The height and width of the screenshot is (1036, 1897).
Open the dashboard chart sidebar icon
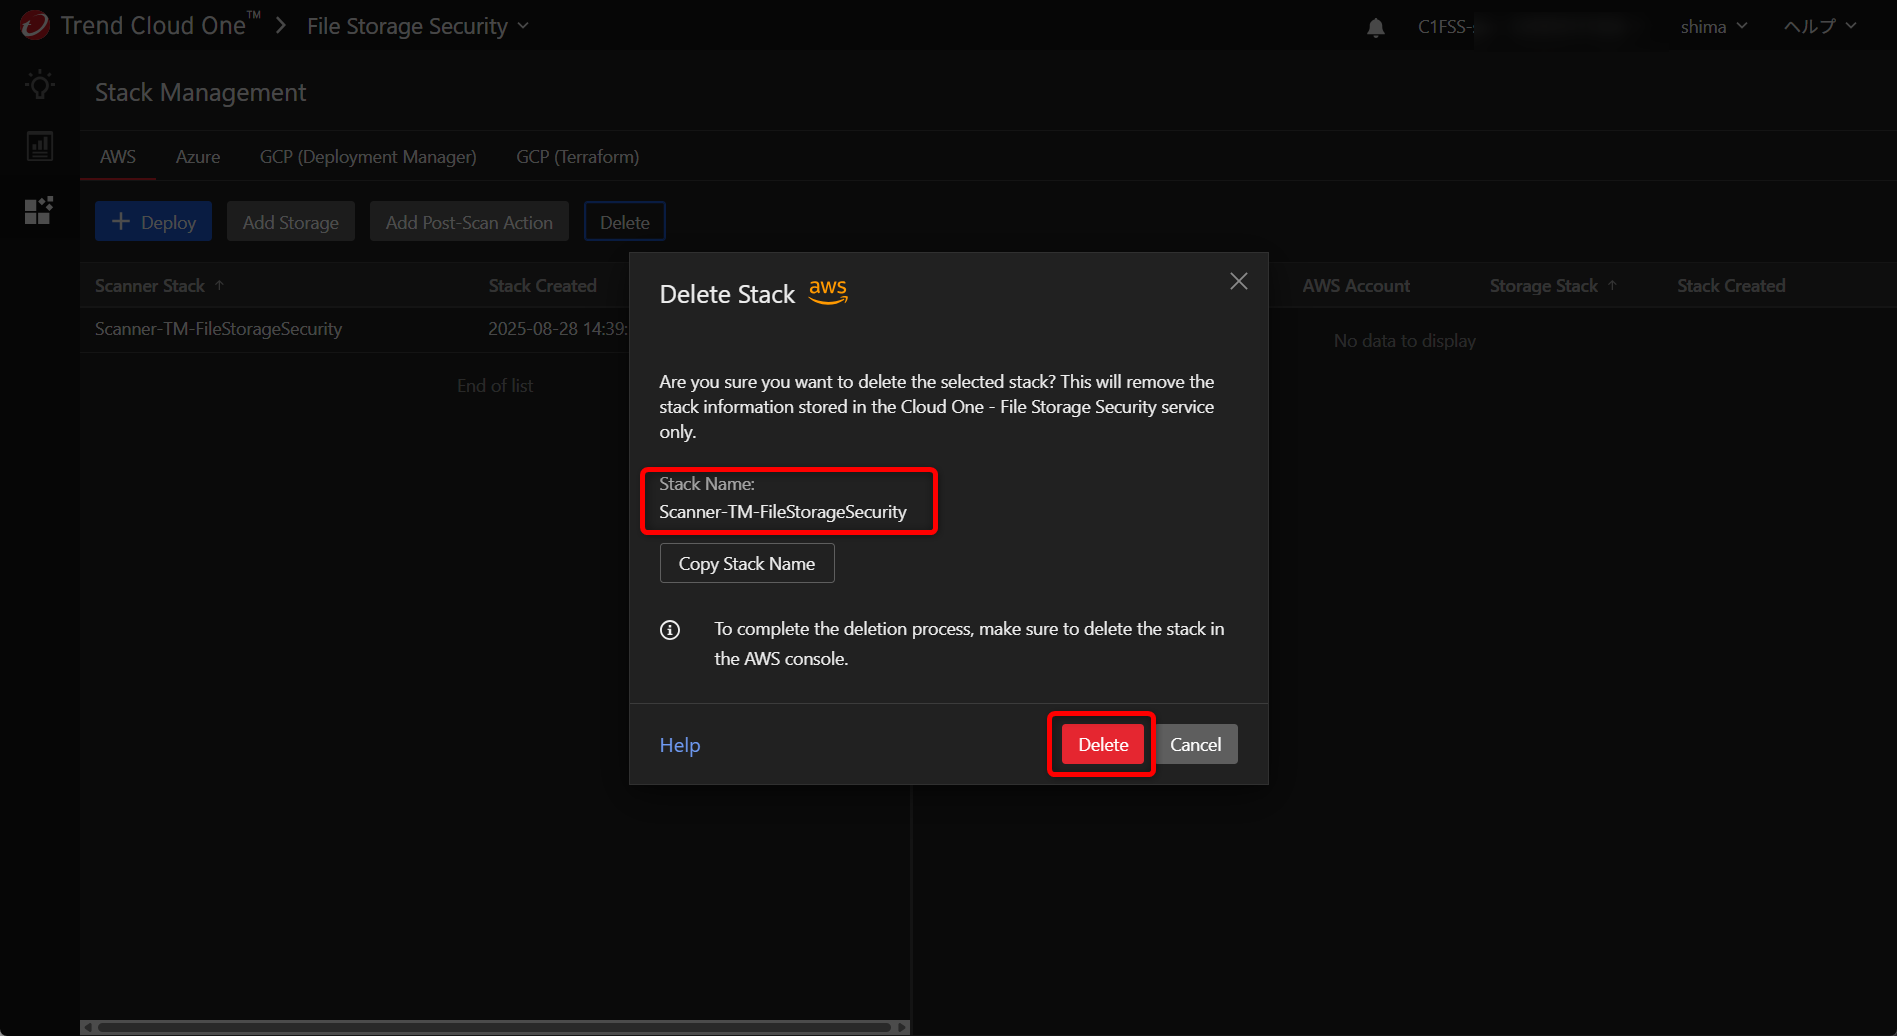pos(40,147)
